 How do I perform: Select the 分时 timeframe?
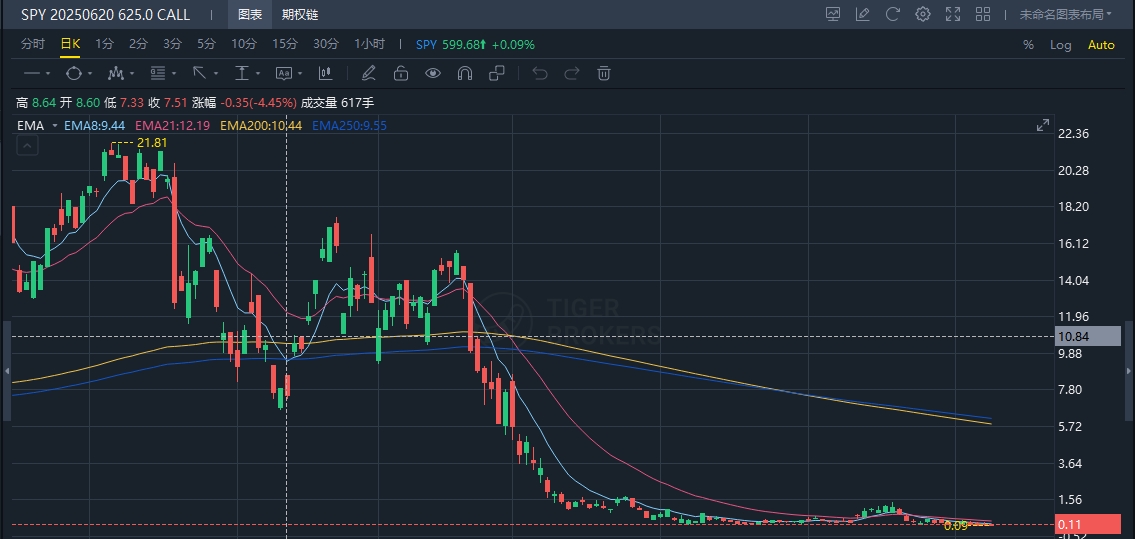point(33,44)
